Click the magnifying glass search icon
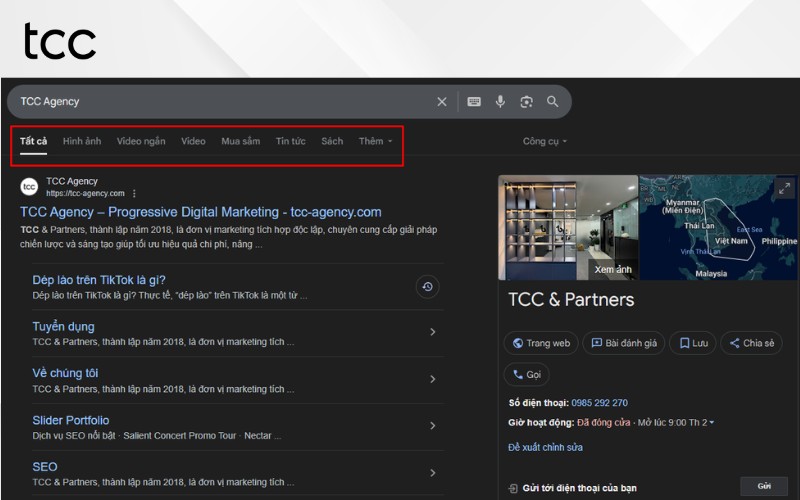Image resolution: width=800 pixels, height=500 pixels. click(x=553, y=102)
